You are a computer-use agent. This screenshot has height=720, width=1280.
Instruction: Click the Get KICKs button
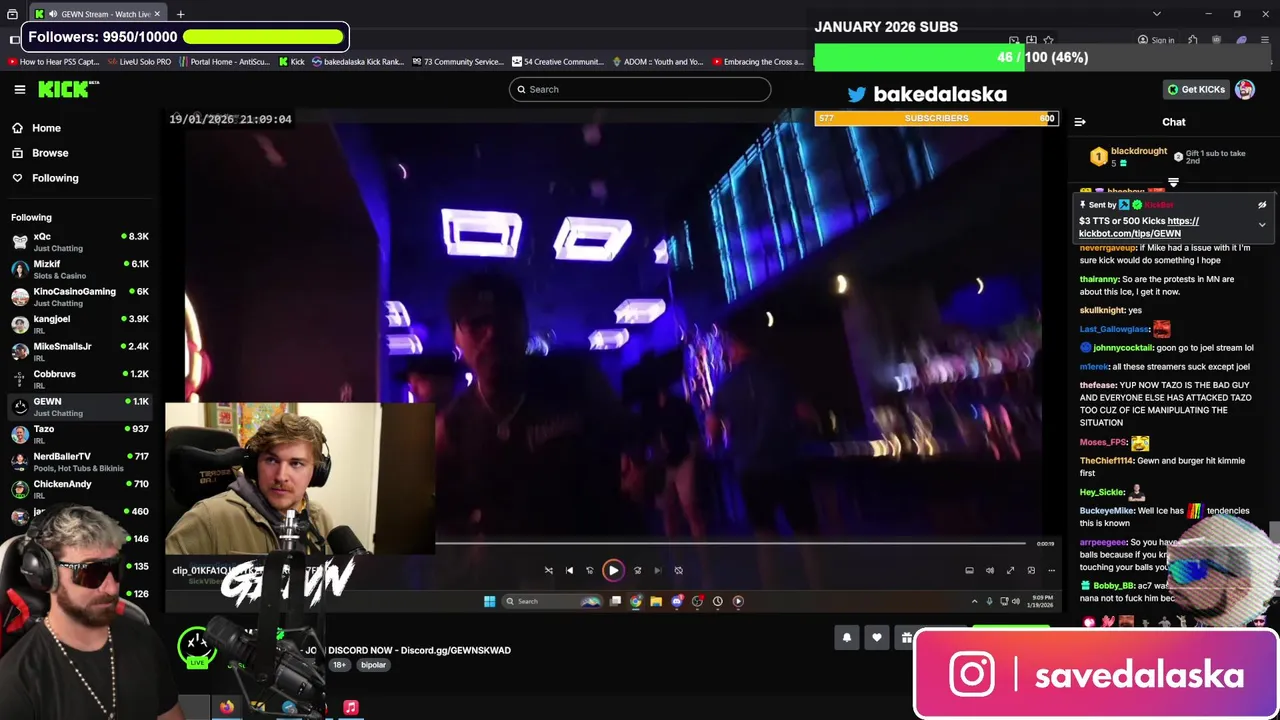click(1196, 89)
